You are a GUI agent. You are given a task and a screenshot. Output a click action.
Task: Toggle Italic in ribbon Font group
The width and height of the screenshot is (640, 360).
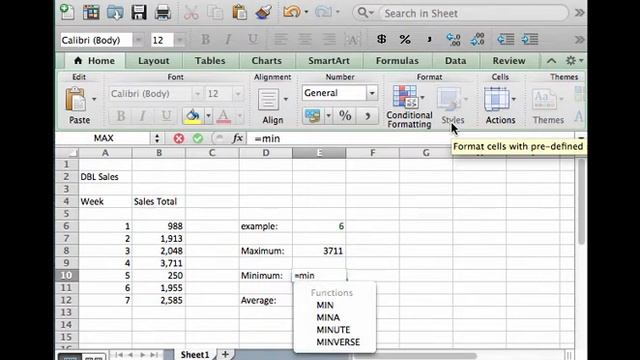[x=142, y=116]
